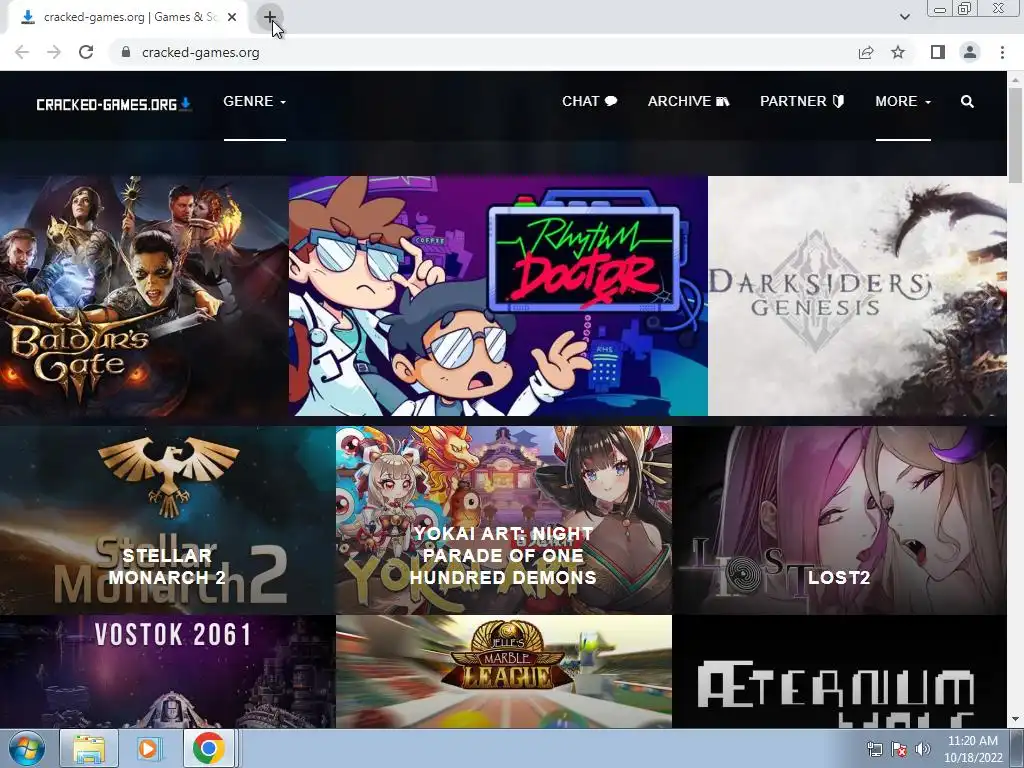
Task: Open site search magnifier
Action: point(967,101)
